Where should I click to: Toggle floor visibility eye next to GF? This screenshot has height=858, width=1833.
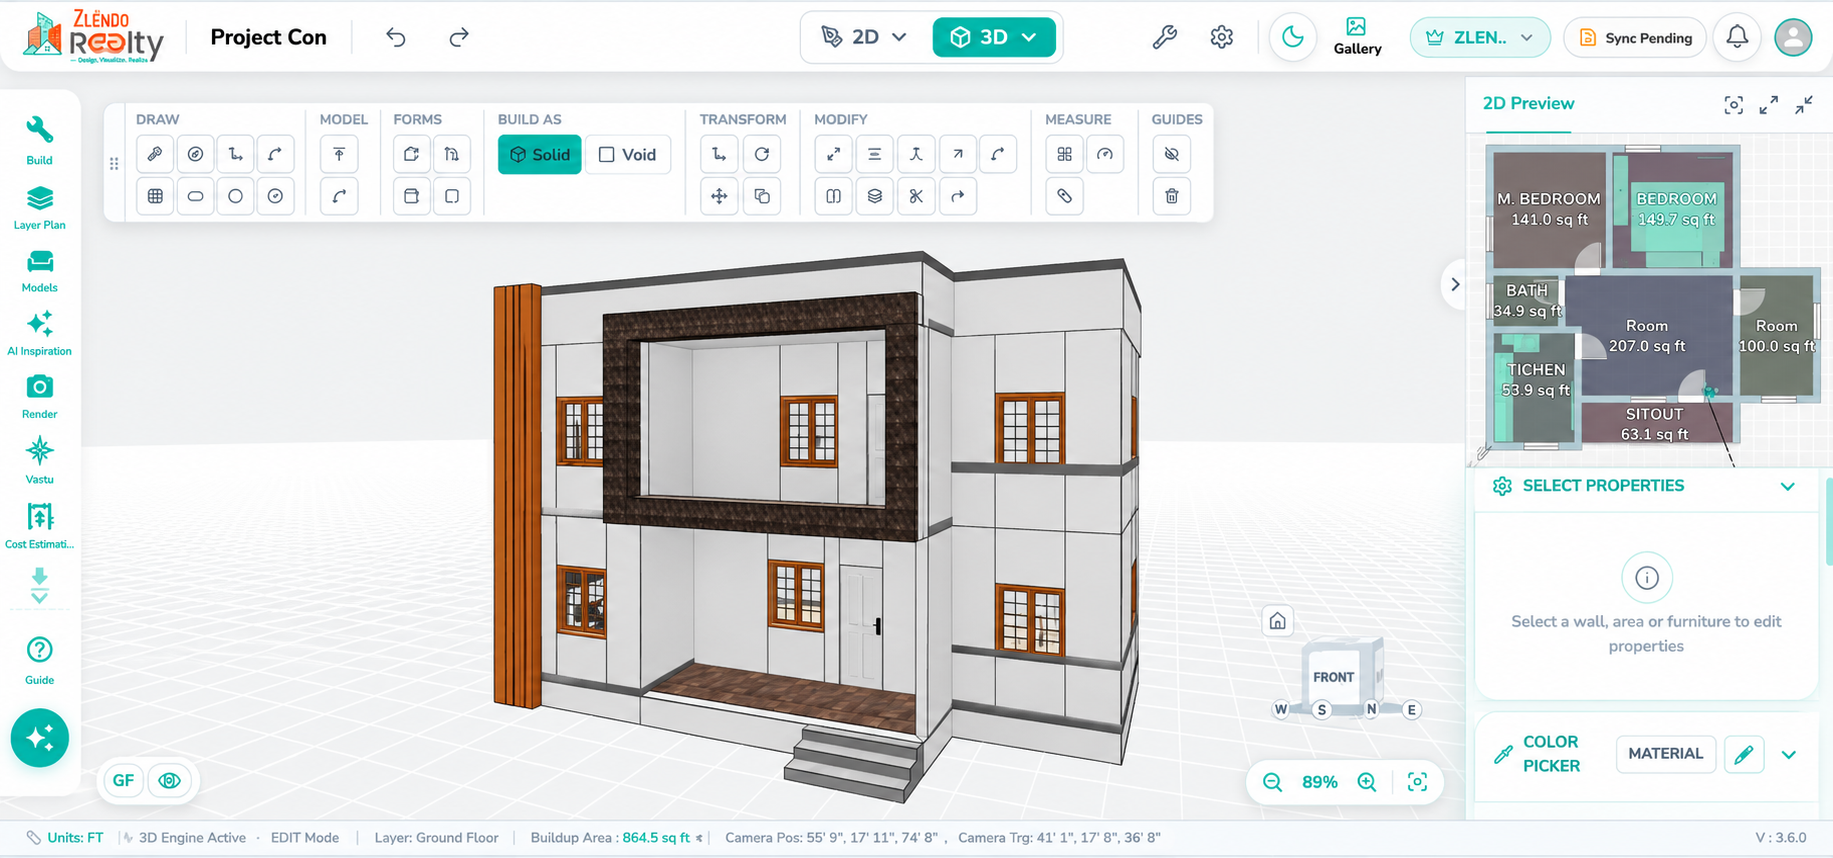[170, 780]
